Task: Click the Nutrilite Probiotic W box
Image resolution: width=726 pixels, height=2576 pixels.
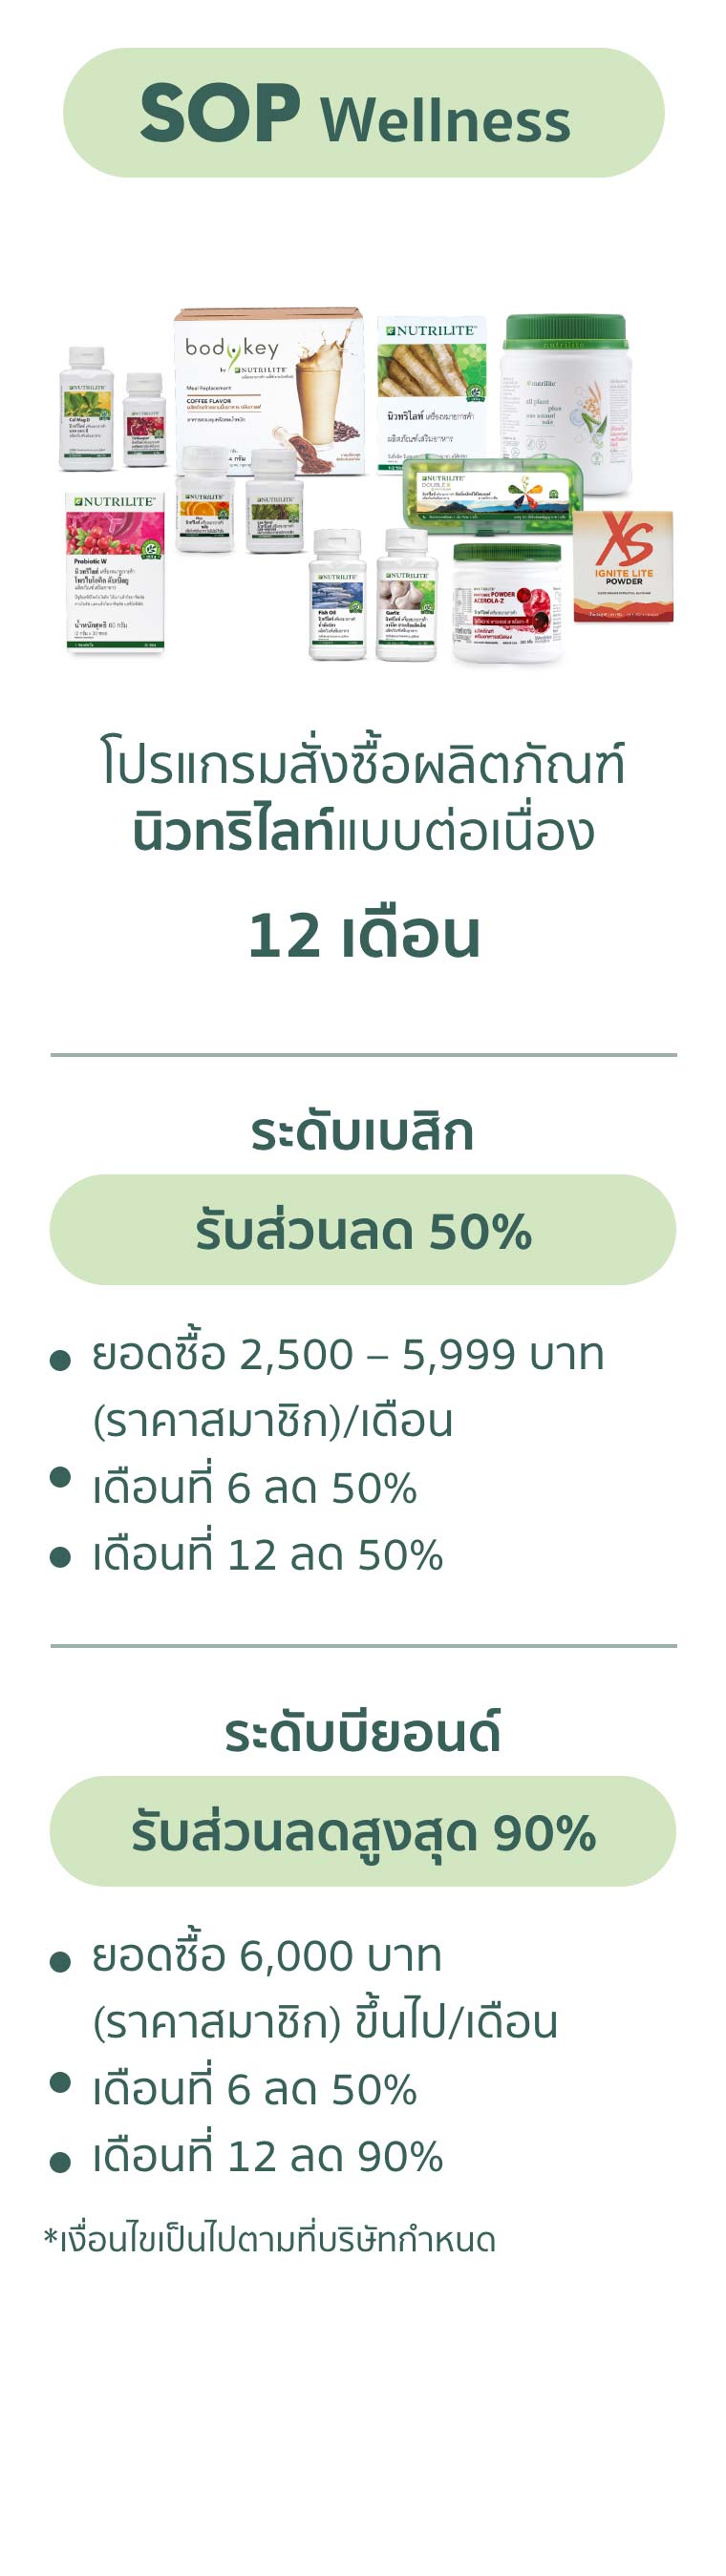Action: coord(114,571)
